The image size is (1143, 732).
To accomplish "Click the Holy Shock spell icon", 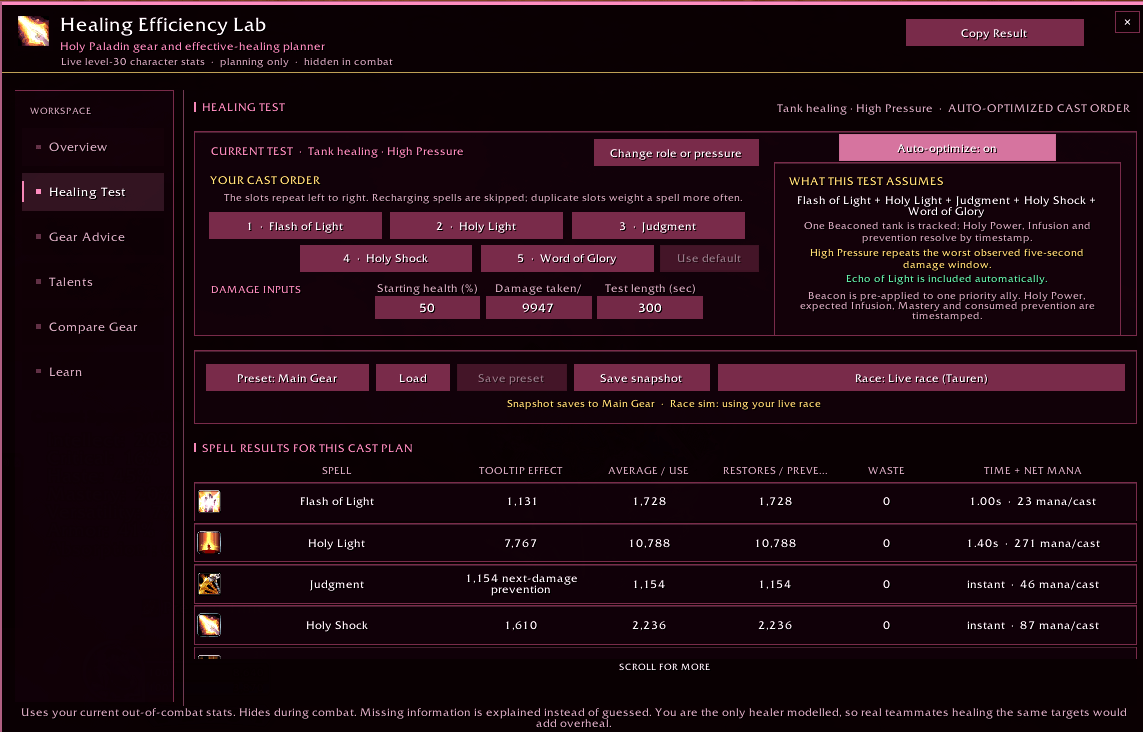I will click(x=209, y=625).
